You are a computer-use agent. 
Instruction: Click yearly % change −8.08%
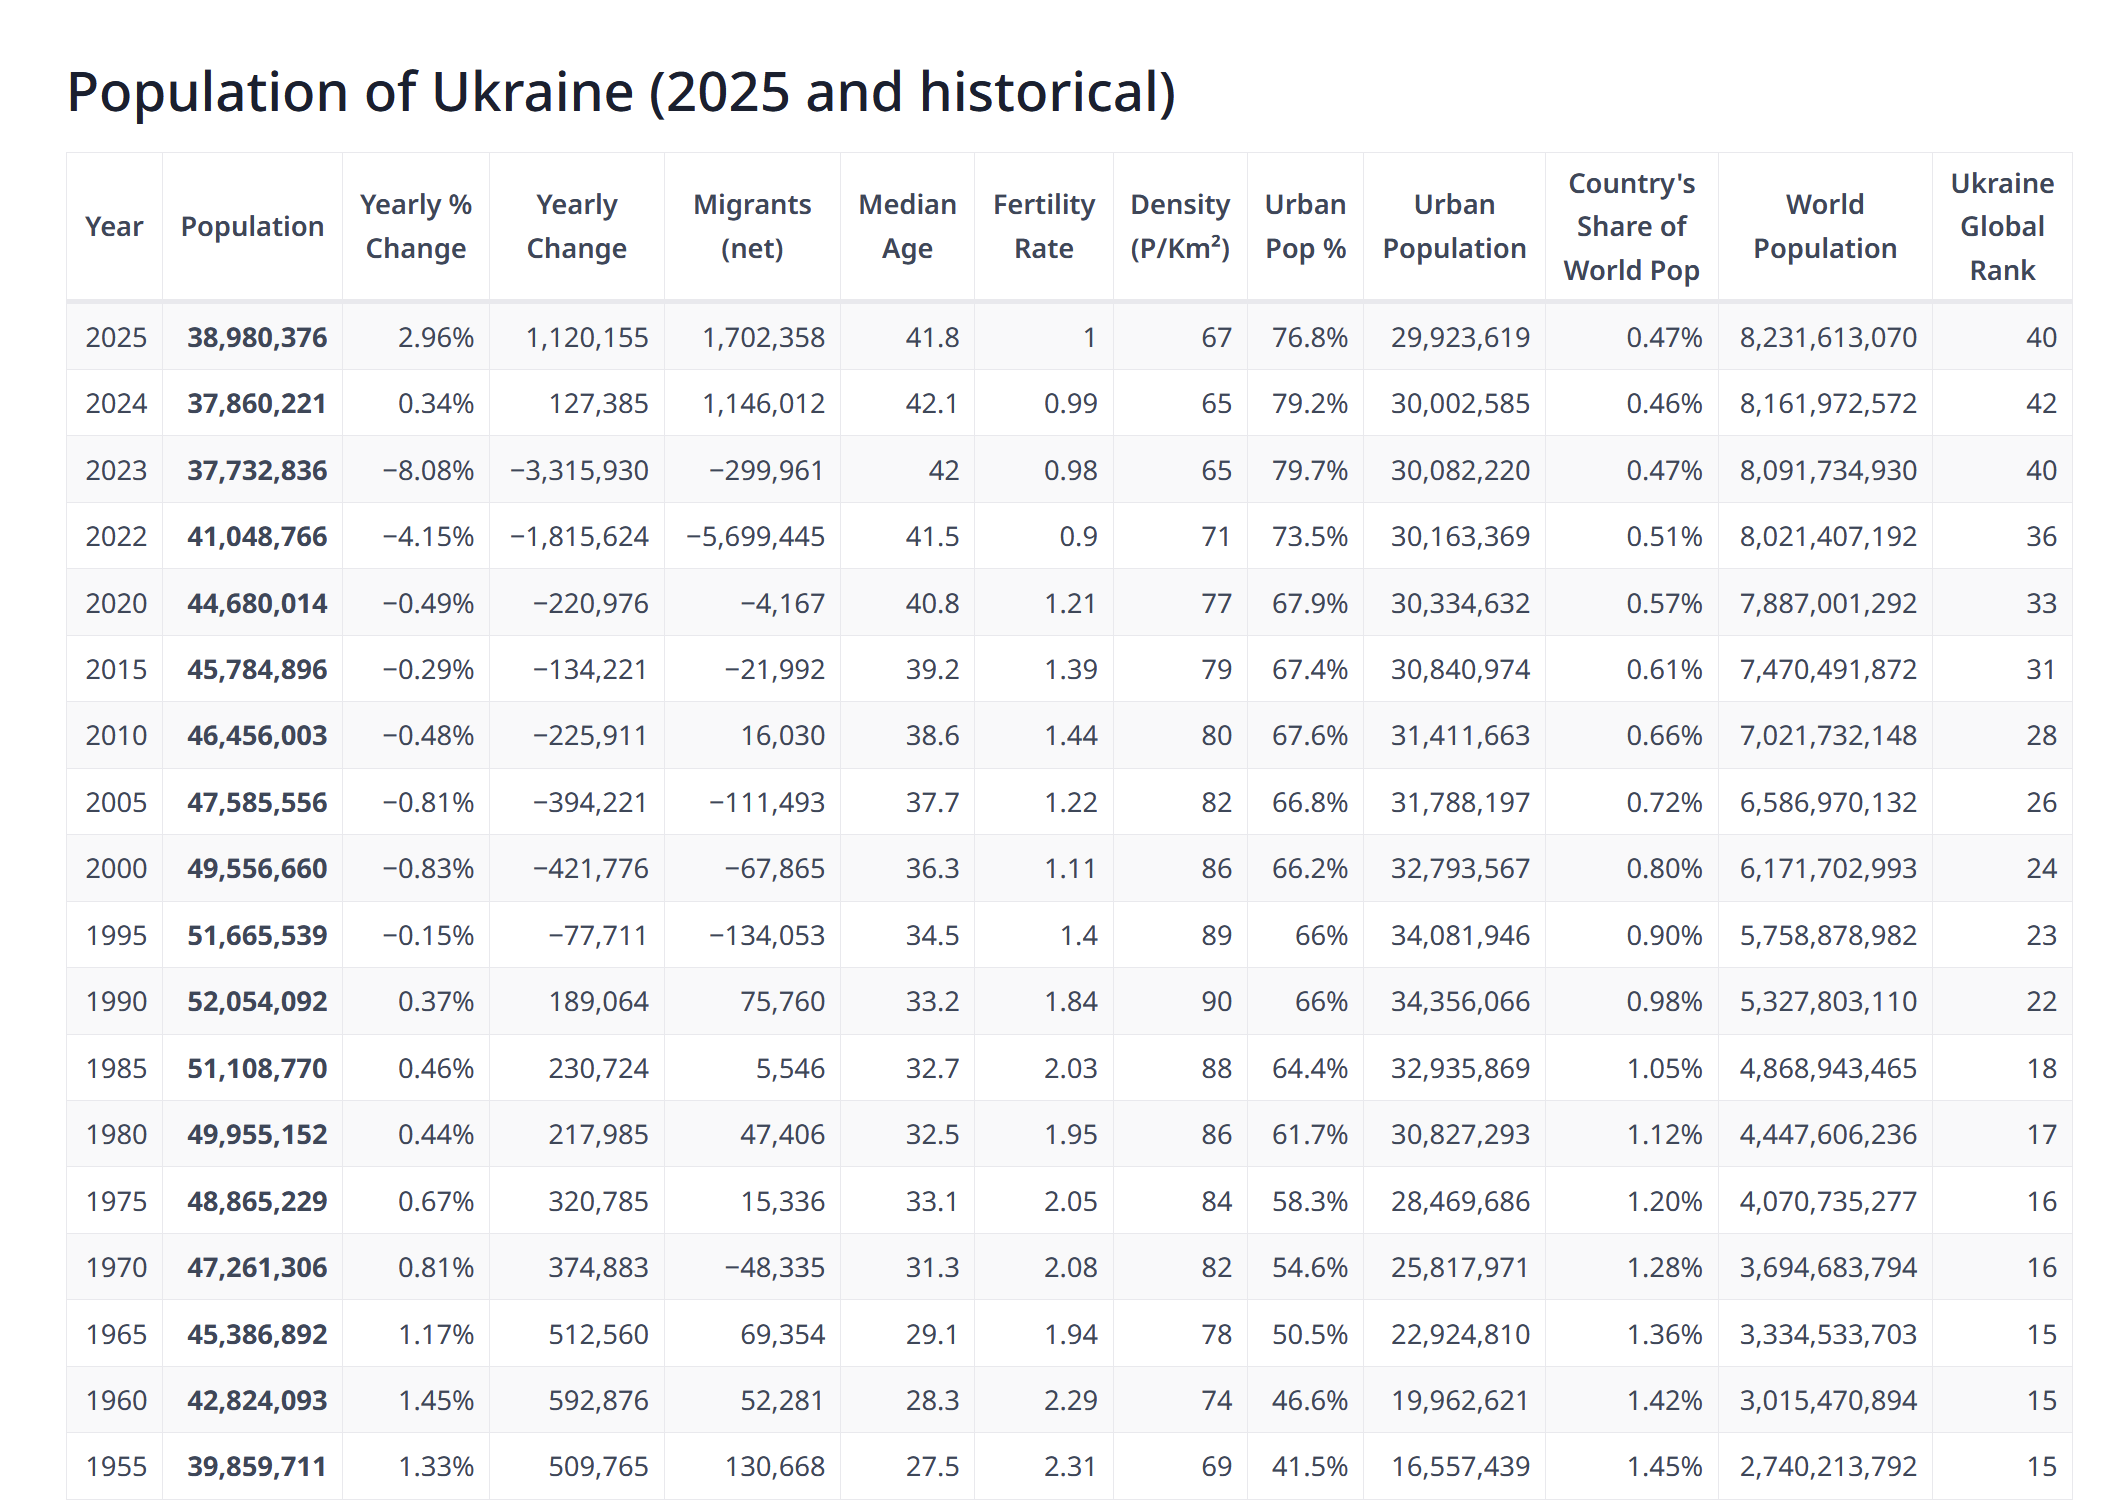[428, 471]
